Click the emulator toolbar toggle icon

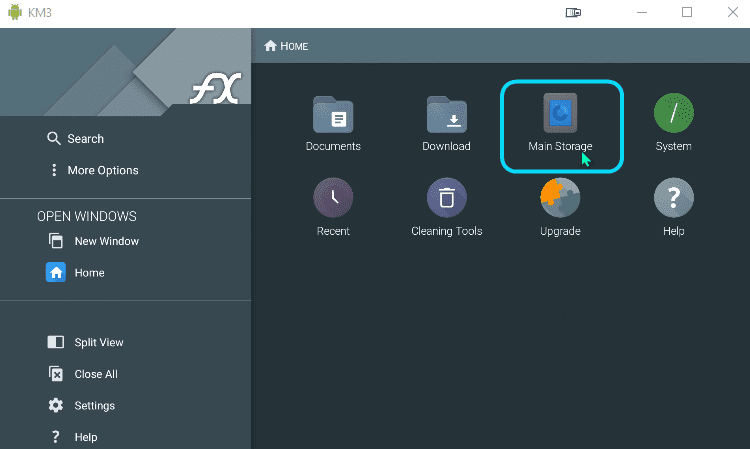573,12
